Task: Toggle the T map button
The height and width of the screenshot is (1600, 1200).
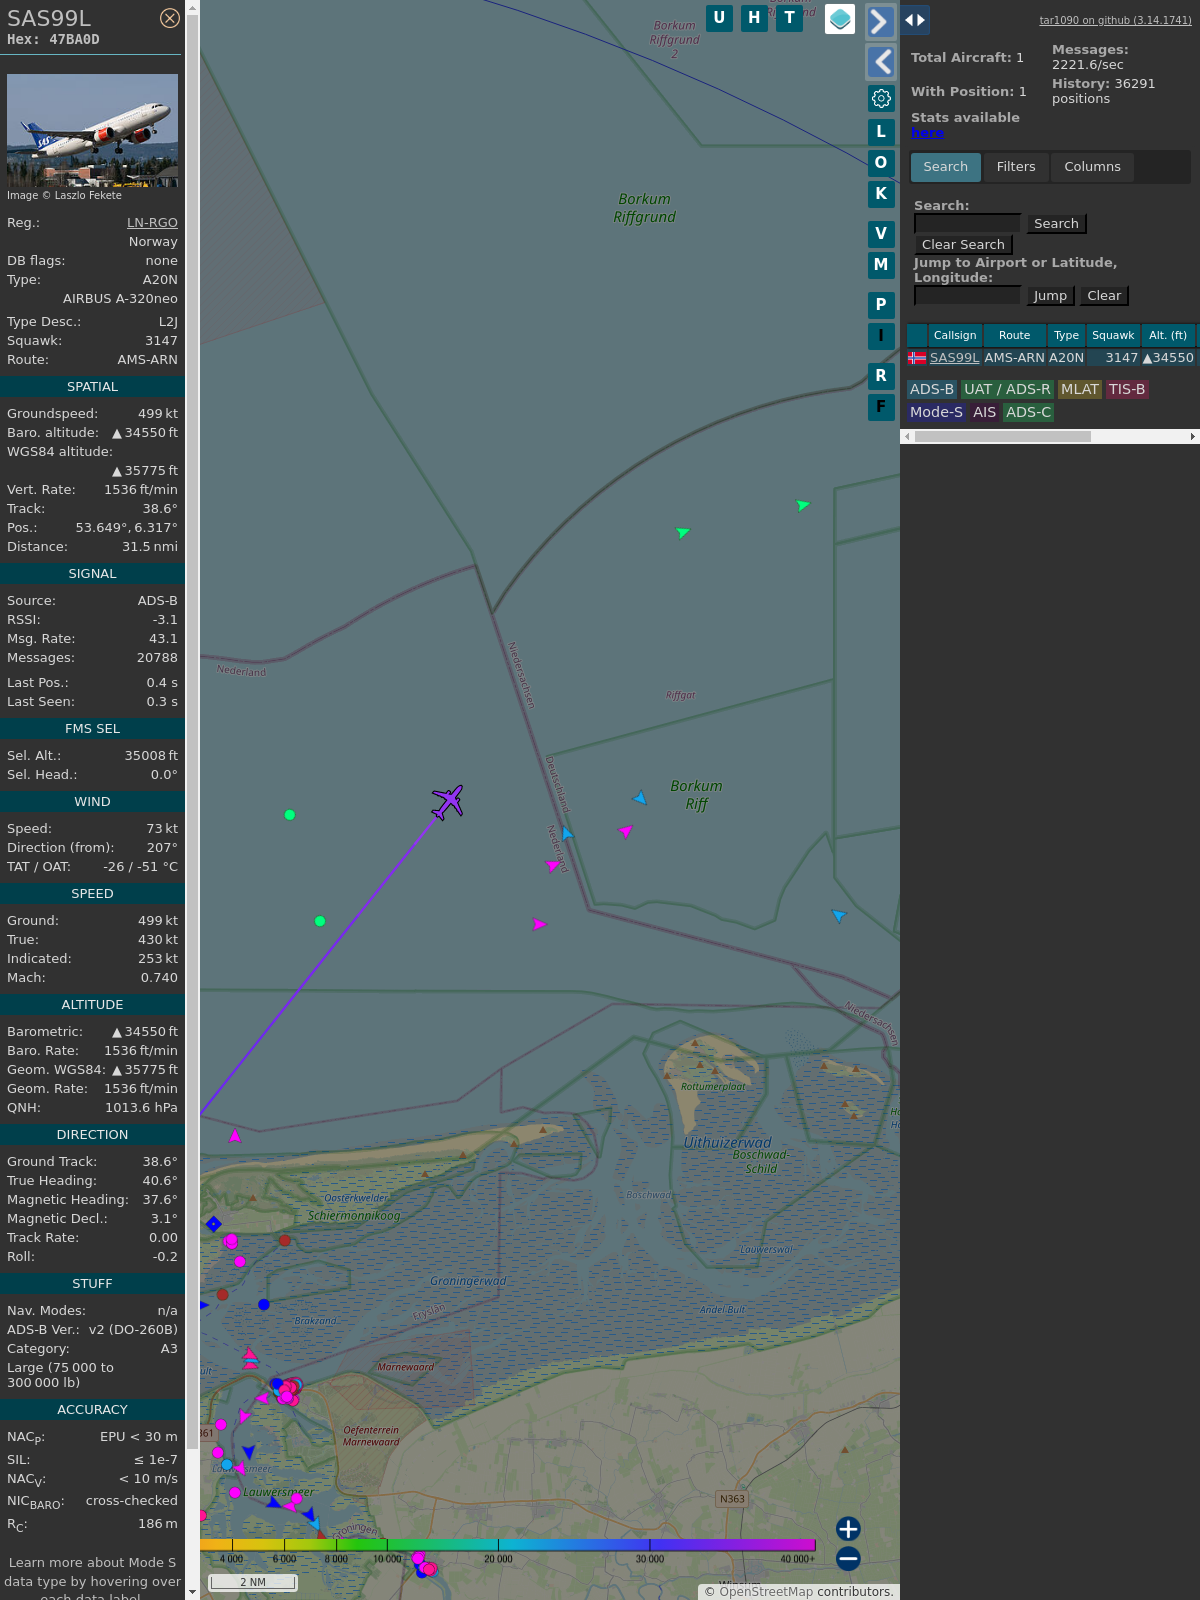Action: 790,18
